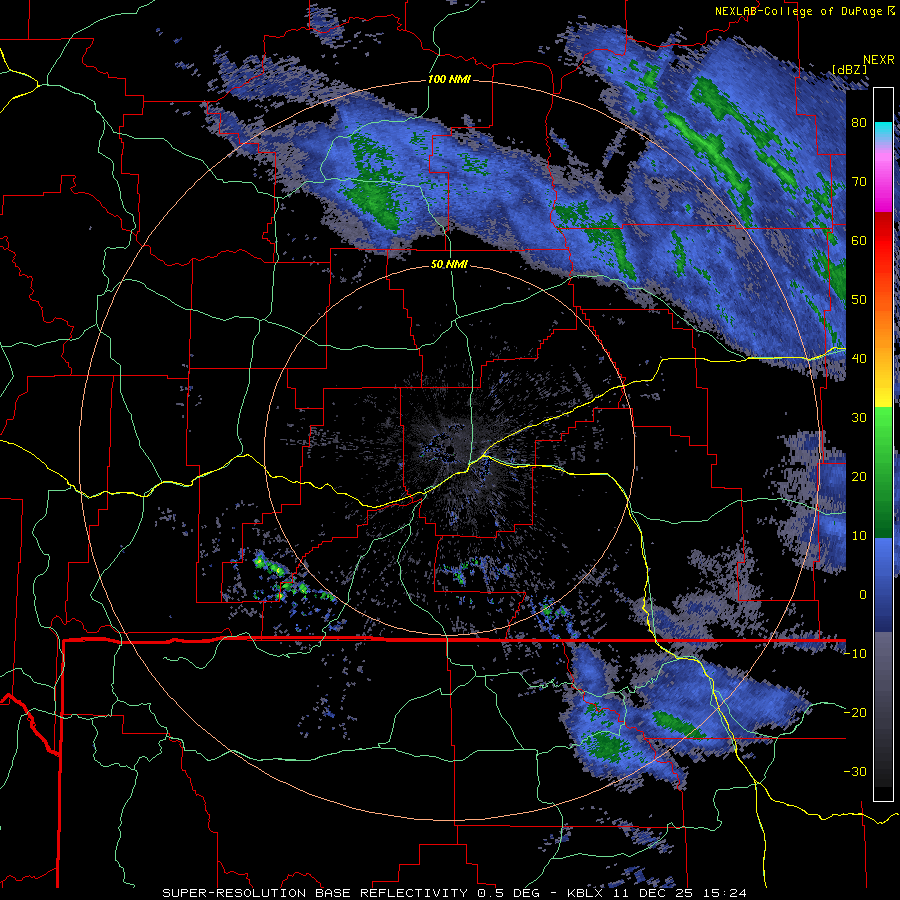
Task: Click the cyan top segment of color bar
Action: click(x=883, y=129)
